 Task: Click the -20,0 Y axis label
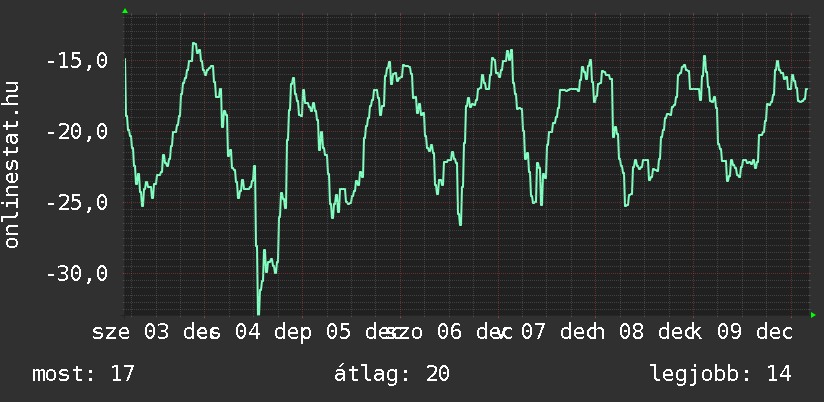[x=76, y=132]
